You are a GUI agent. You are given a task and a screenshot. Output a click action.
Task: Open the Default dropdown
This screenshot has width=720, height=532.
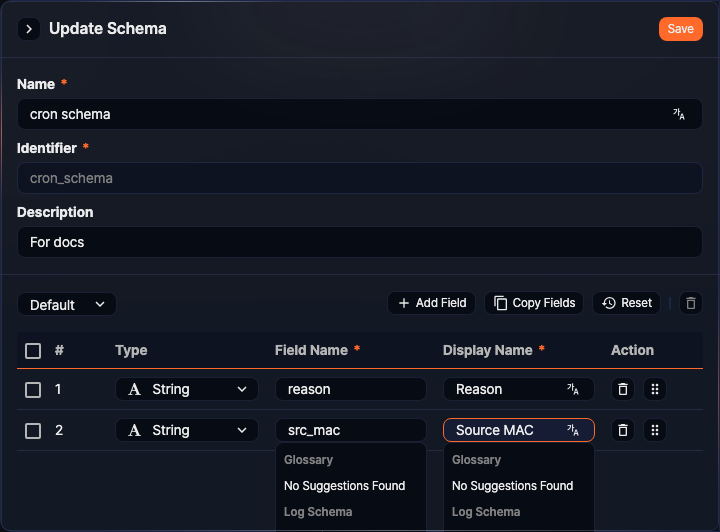tap(67, 304)
